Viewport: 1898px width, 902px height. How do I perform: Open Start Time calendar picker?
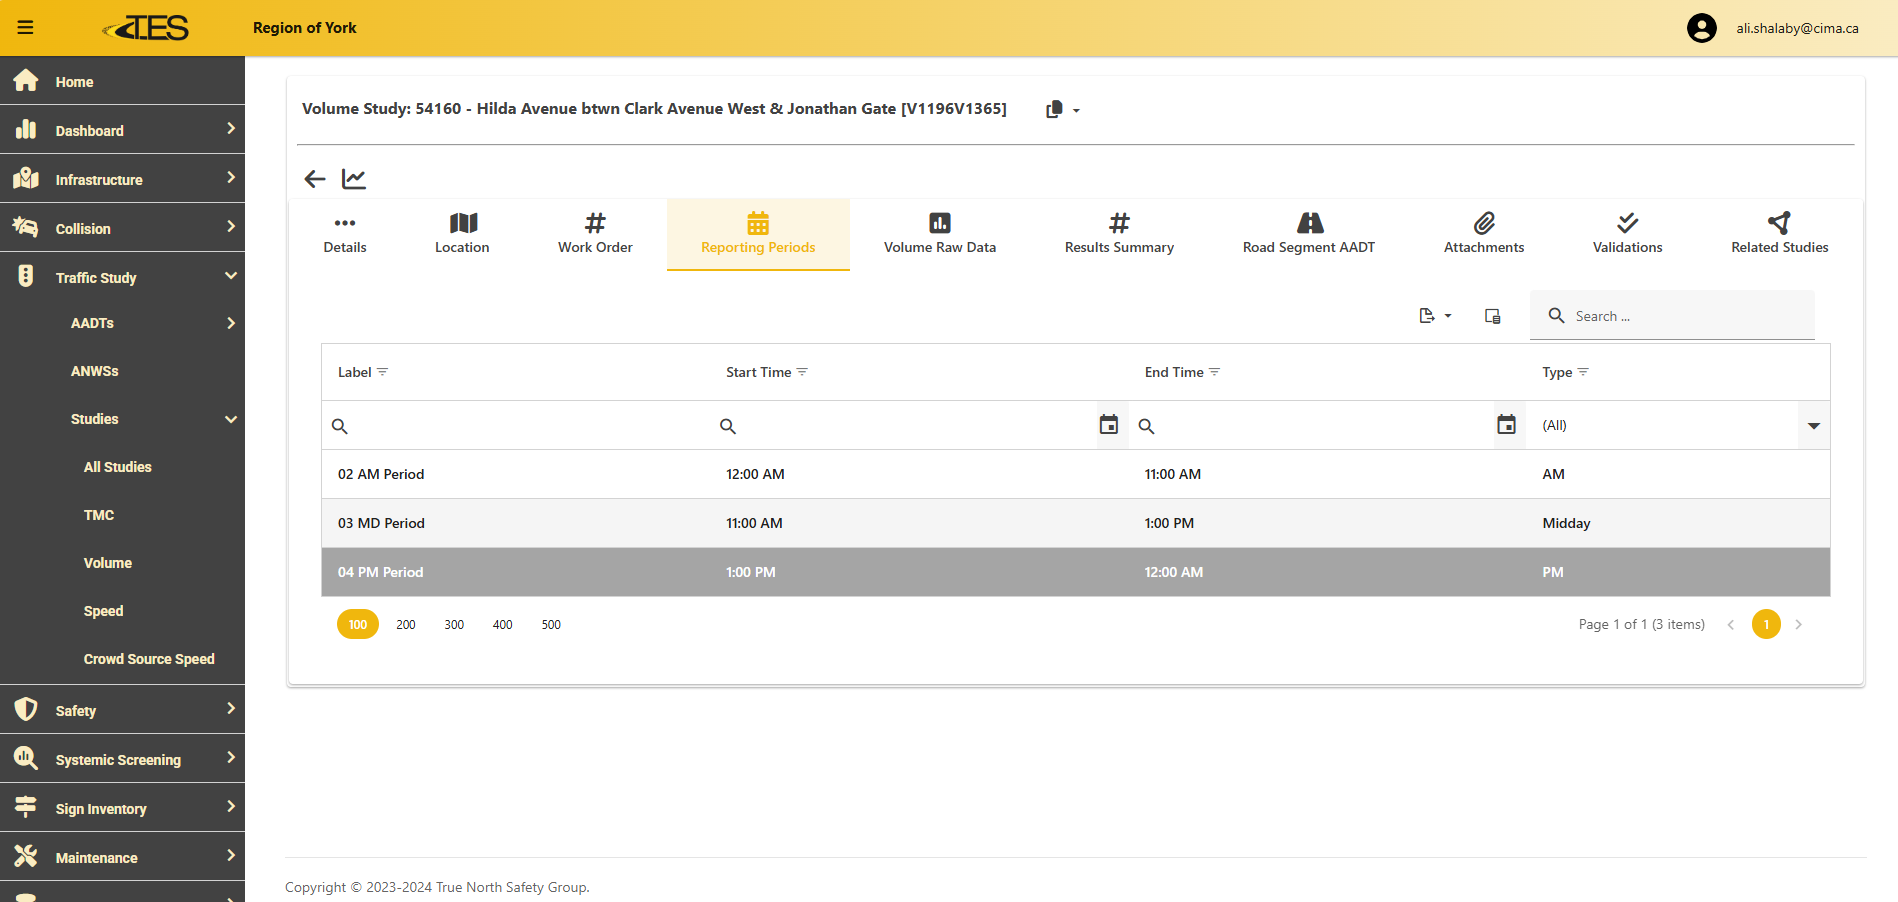(1108, 425)
